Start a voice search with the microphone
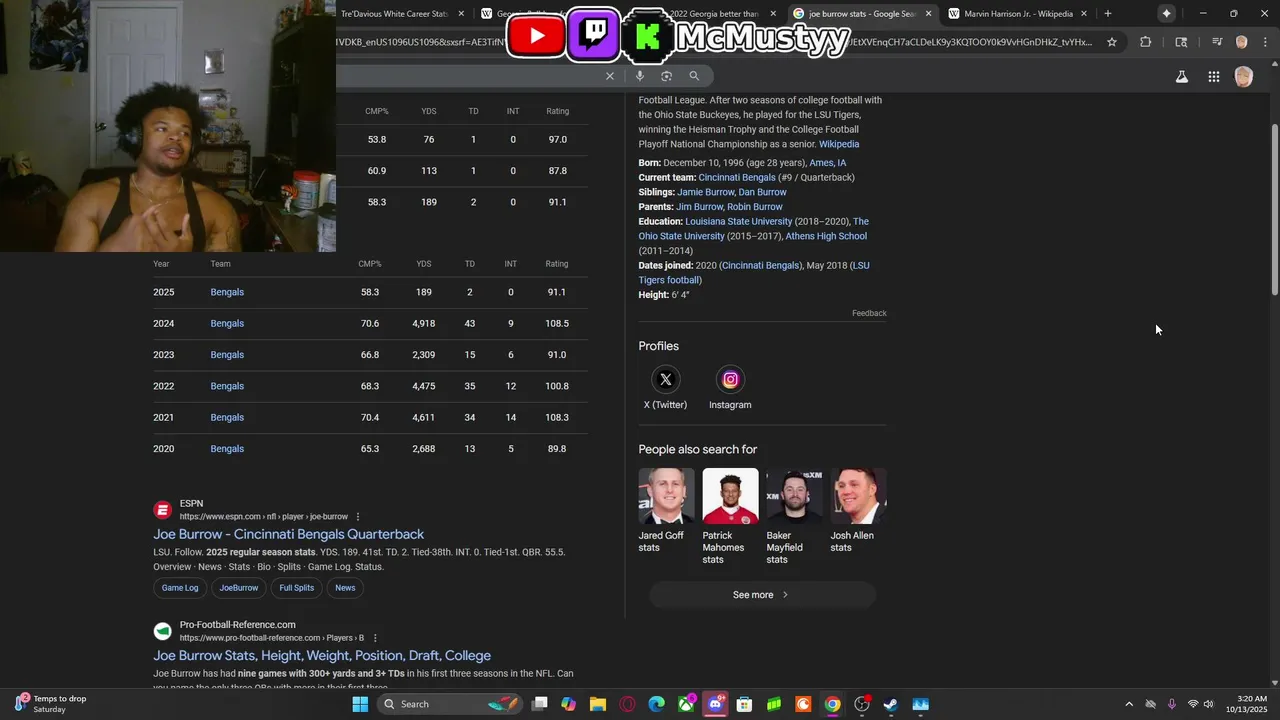 [x=640, y=76]
